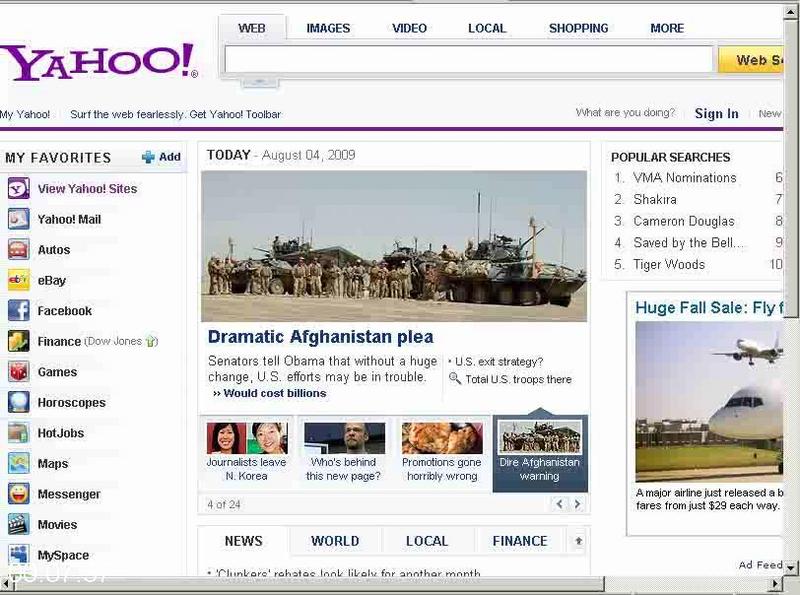The height and width of the screenshot is (595, 800).
Task: Show next Today stories with right arrow
Action: pyautogui.click(x=577, y=504)
